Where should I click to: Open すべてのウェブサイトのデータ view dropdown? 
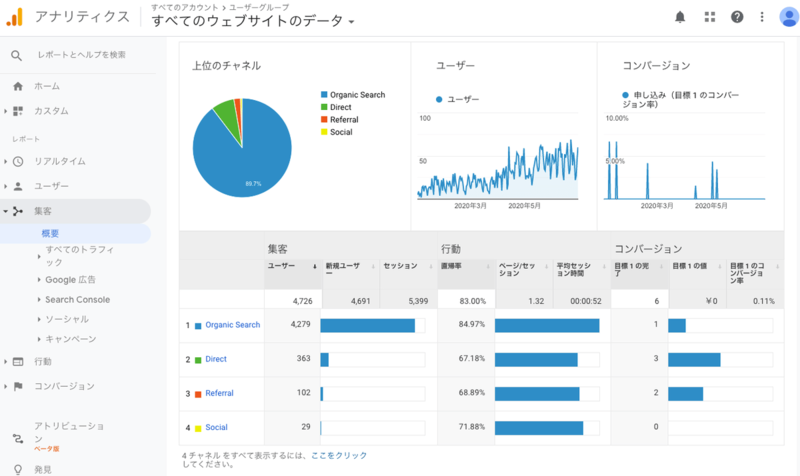(253, 21)
